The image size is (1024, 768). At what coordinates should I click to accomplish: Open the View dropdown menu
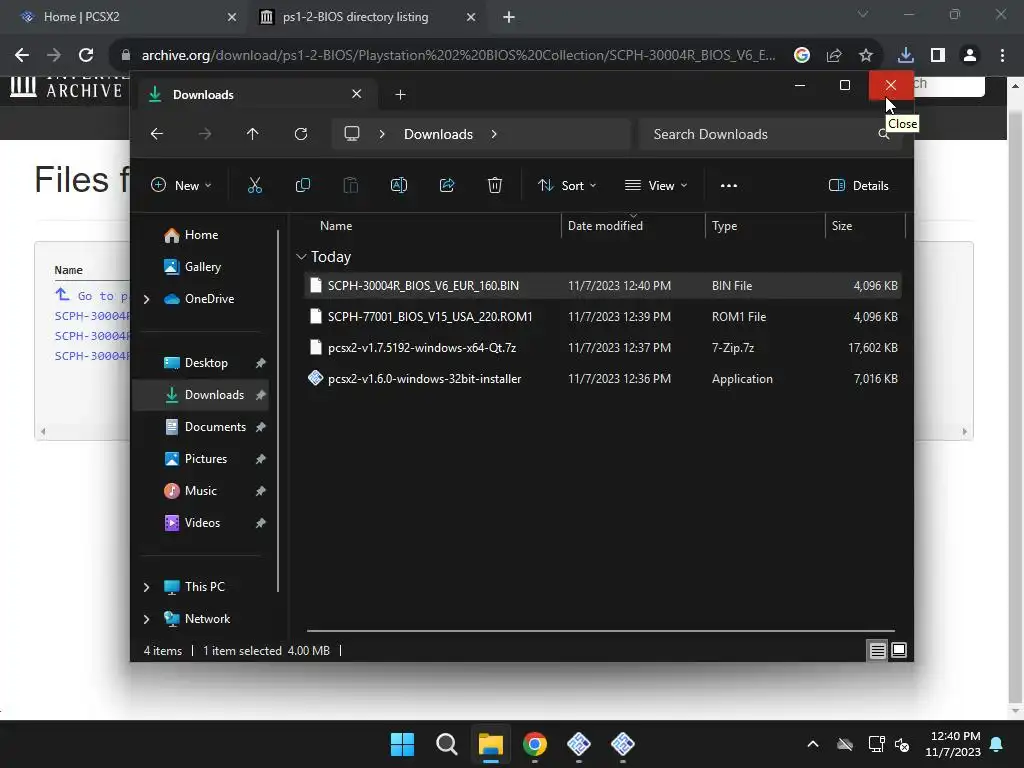[656, 185]
